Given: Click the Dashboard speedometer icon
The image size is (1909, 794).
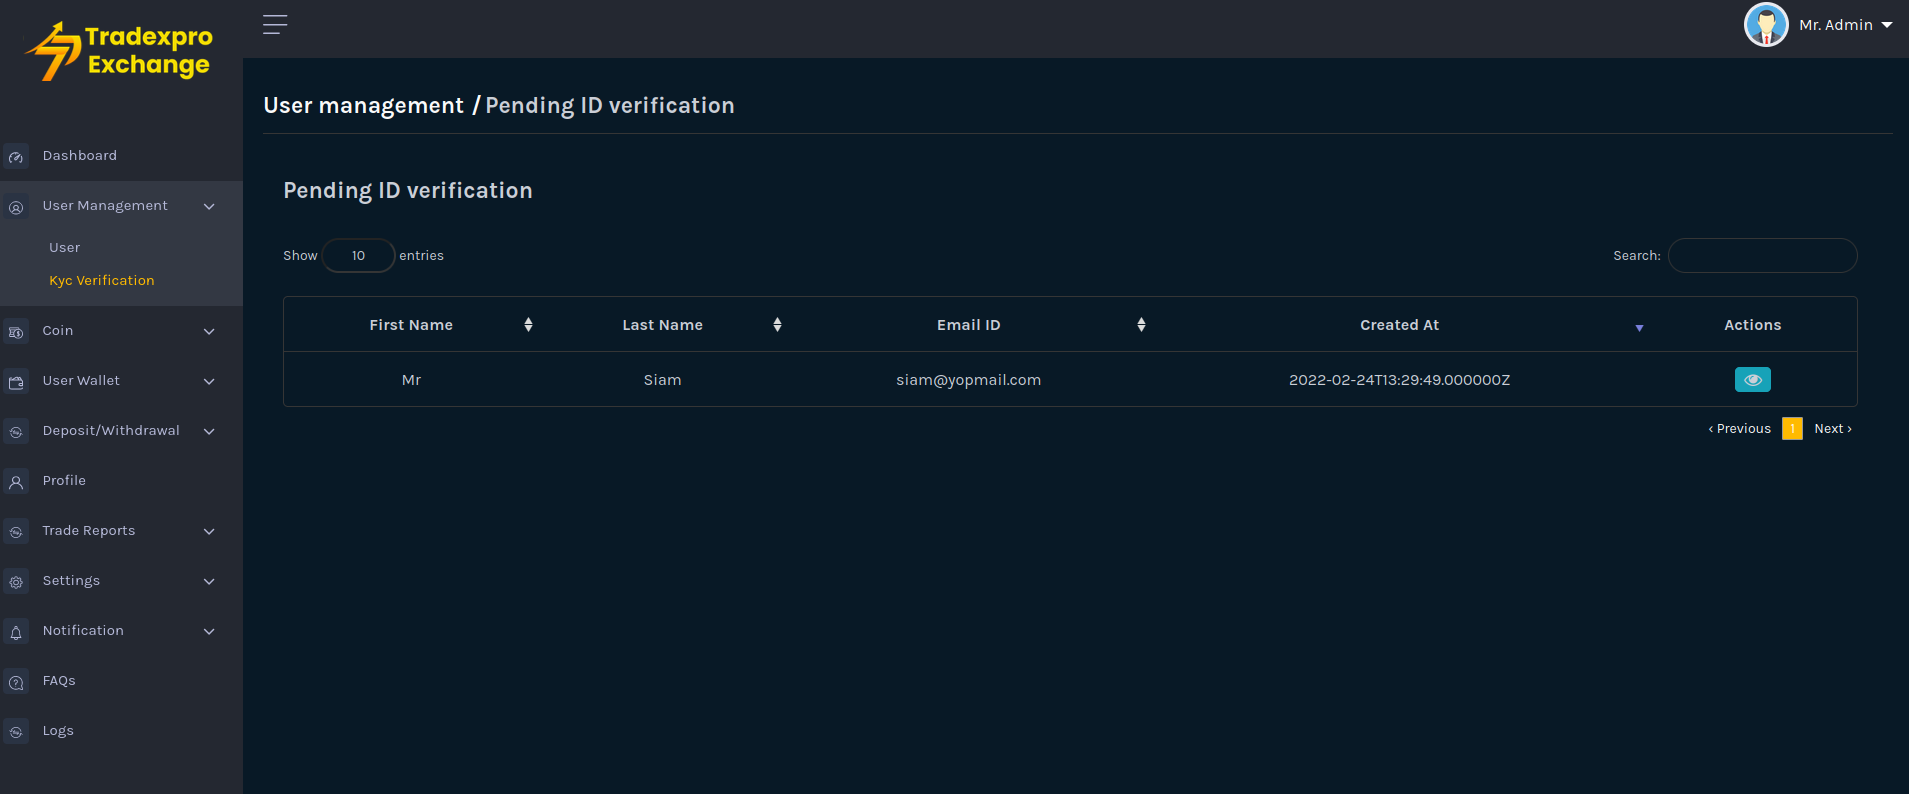Looking at the screenshot, I should (16, 157).
